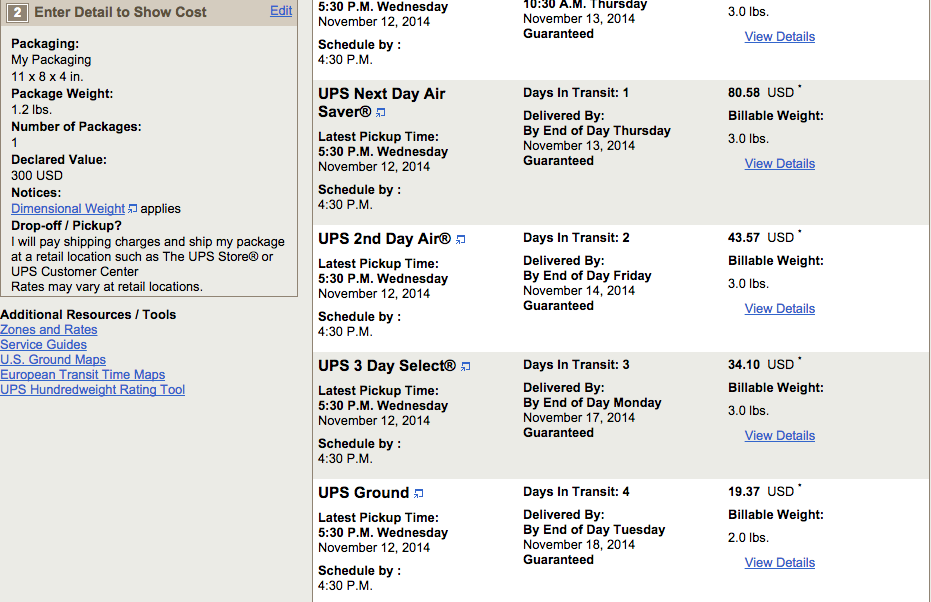
Task: Open info popup icon beside UPS 3 Day Select
Action: (x=466, y=366)
